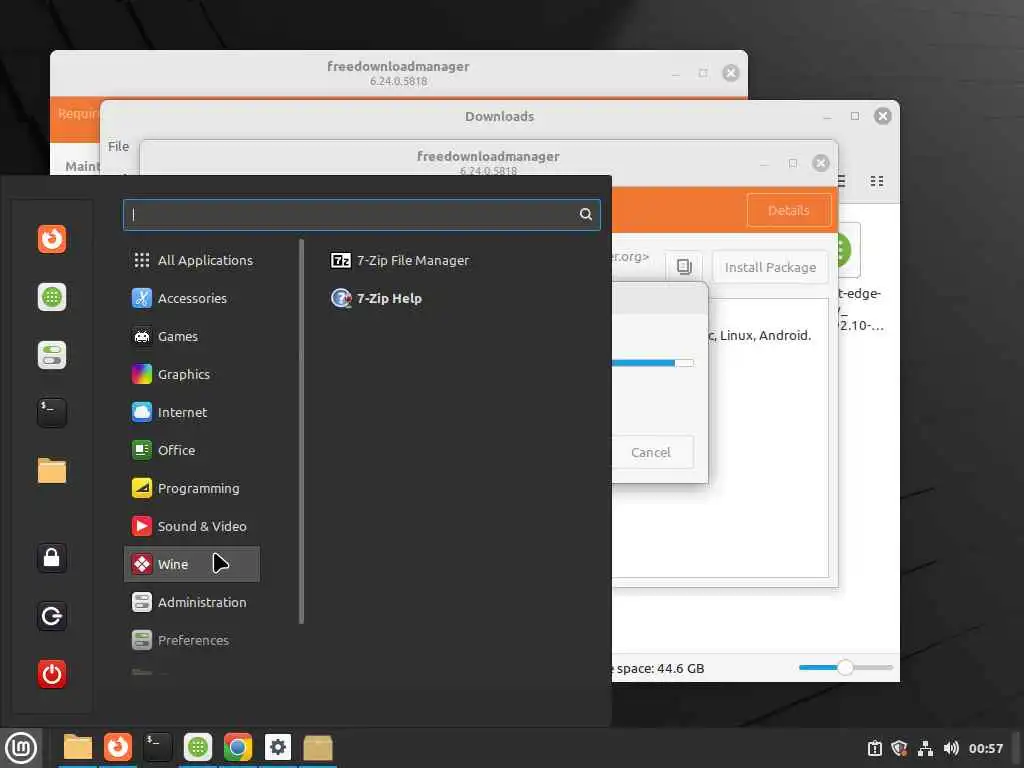Viewport: 1024px width, 768px height.
Task: Click the red Power Off icon
Action: [x=52, y=674]
